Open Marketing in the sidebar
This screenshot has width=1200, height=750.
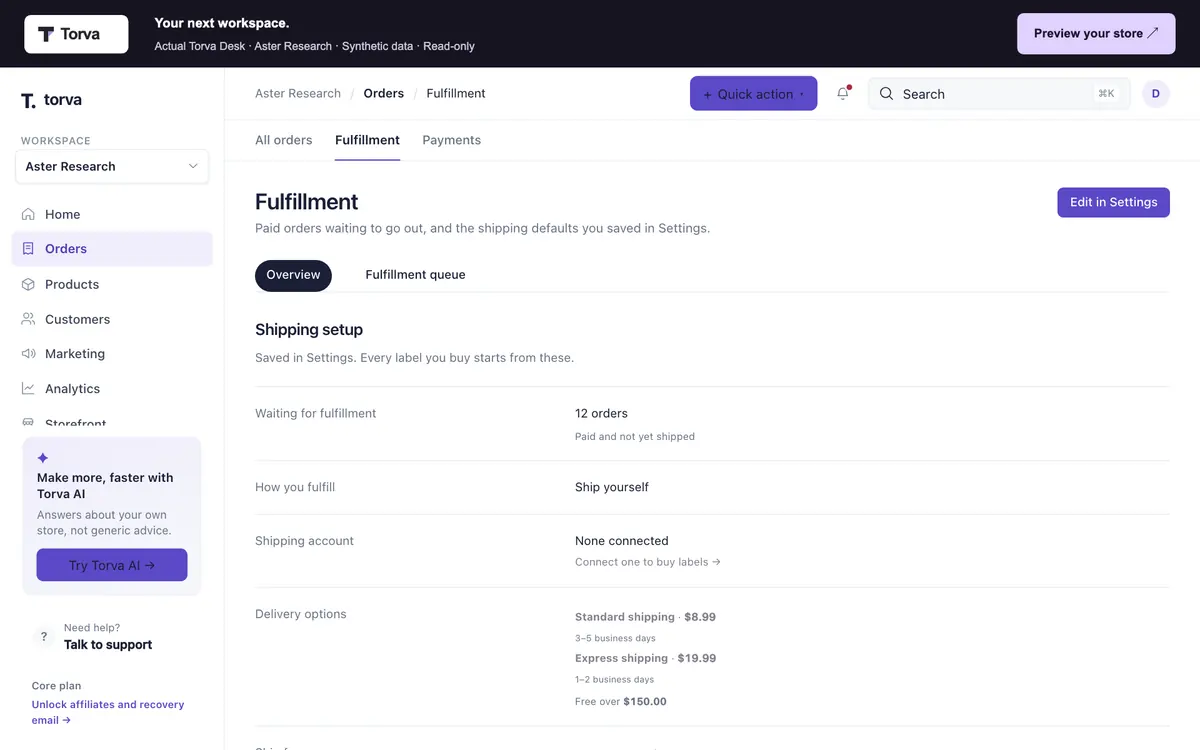112,354
